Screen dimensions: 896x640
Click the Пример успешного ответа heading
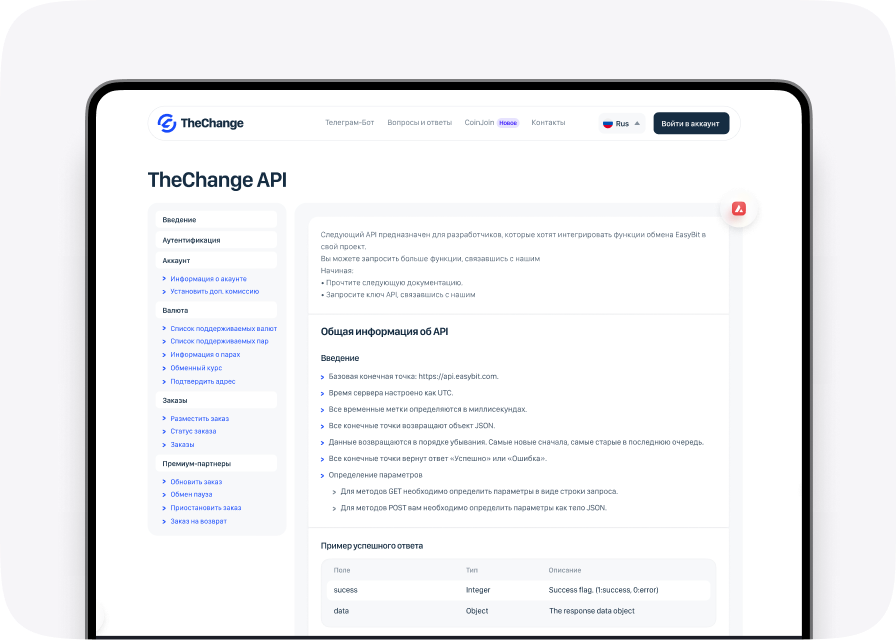coord(372,546)
